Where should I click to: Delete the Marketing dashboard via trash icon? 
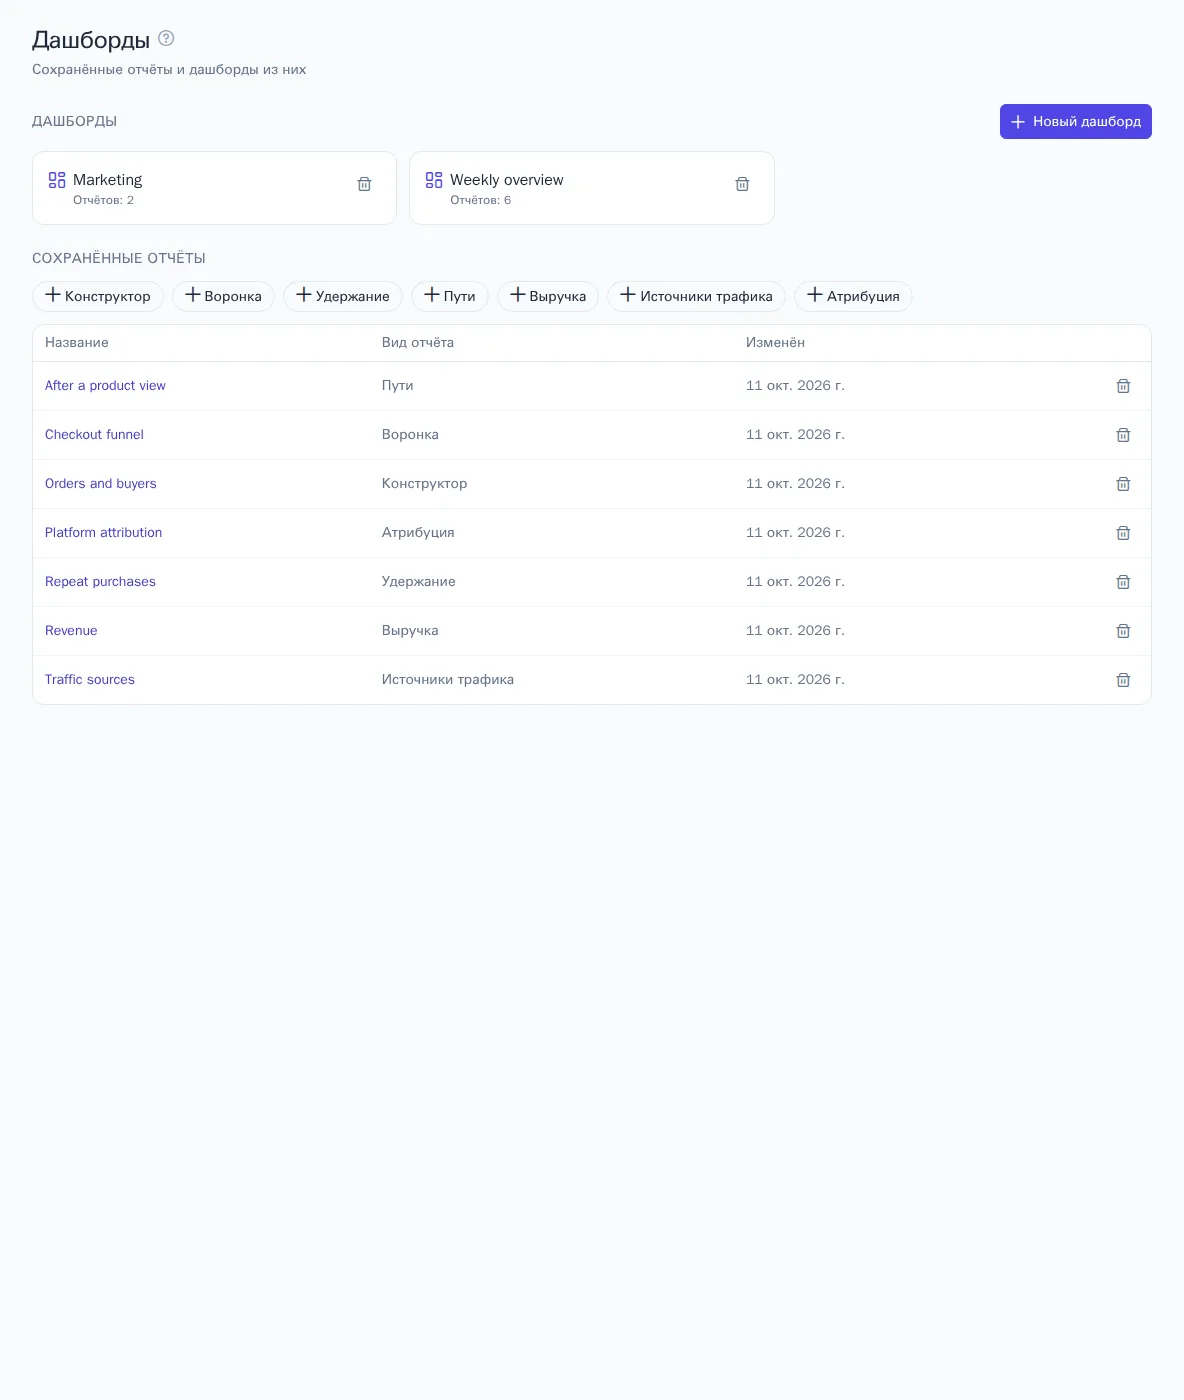tap(364, 184)
